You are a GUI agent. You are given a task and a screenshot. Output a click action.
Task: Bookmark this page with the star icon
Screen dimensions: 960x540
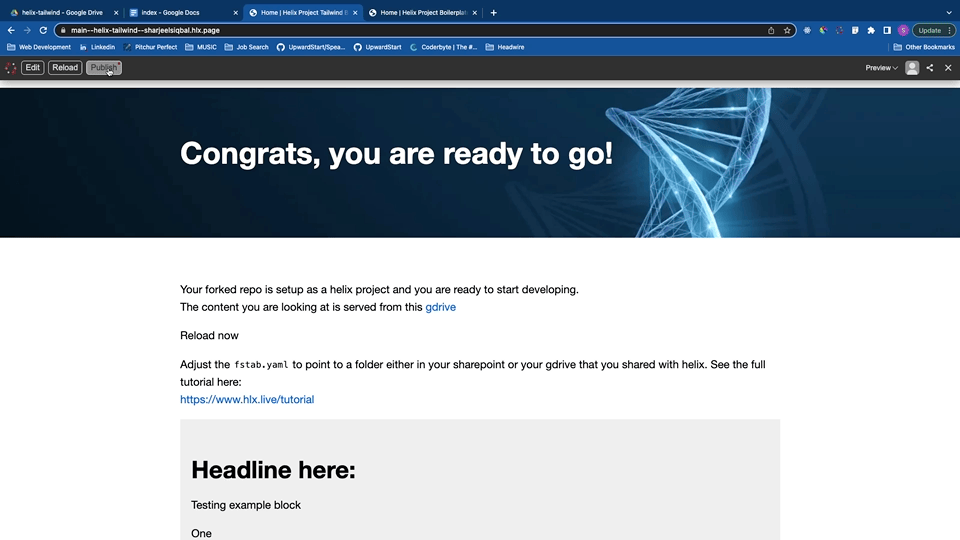tap(787, 30)
